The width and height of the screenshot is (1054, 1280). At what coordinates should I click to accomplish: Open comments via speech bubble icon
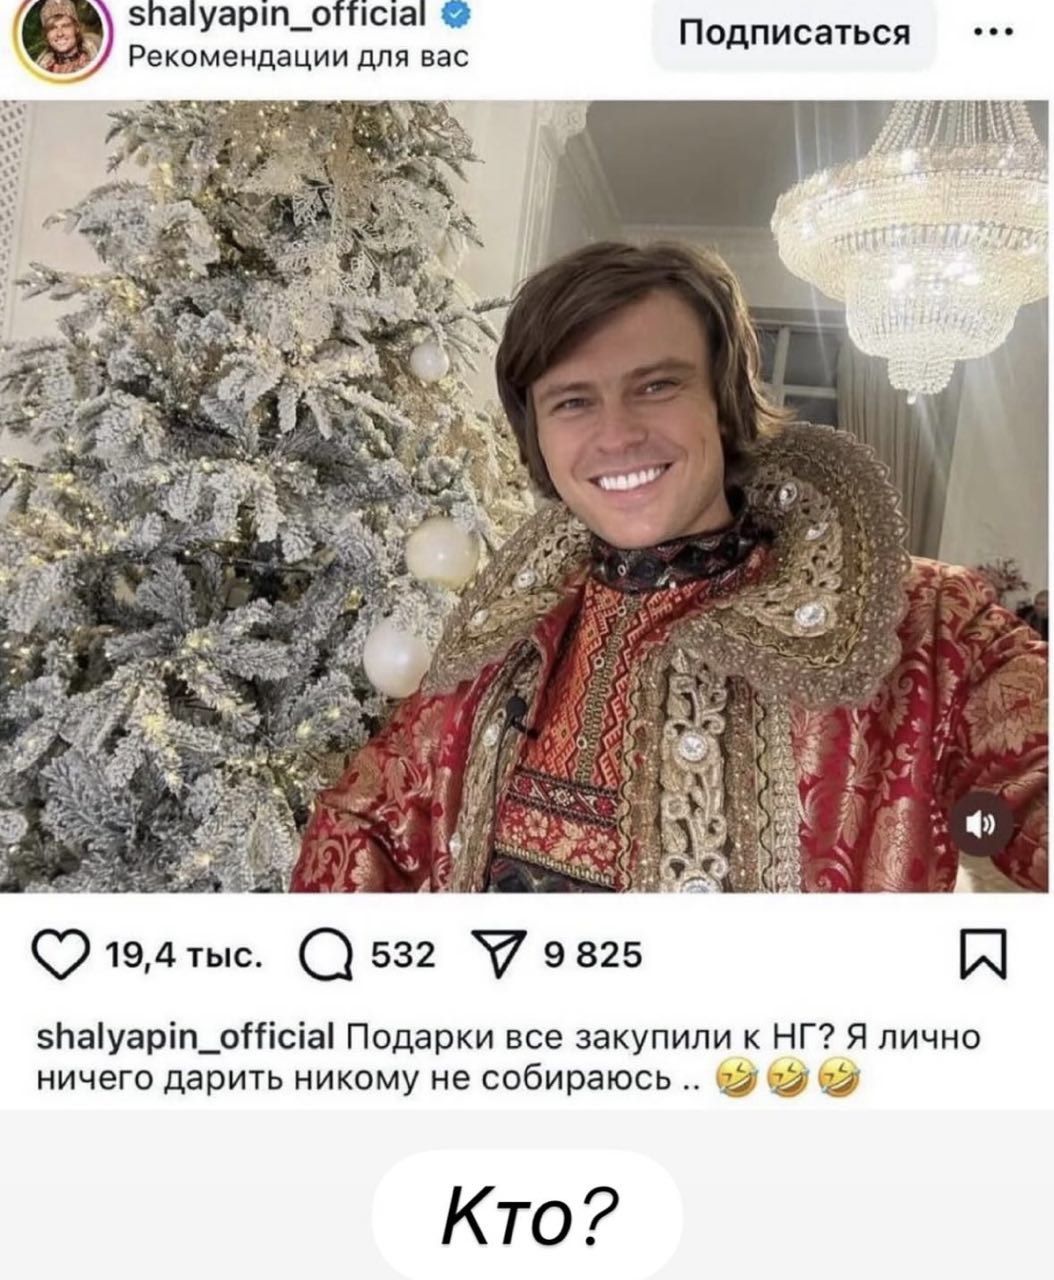click(327, 956)
